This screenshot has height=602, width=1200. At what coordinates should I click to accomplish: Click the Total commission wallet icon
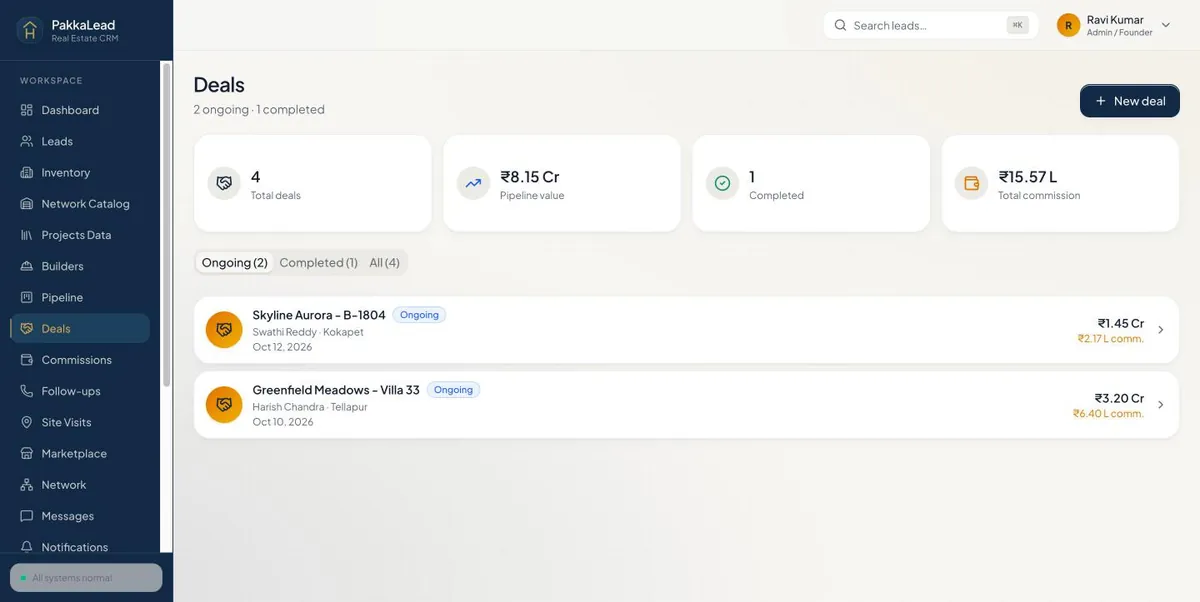[971, 183]
